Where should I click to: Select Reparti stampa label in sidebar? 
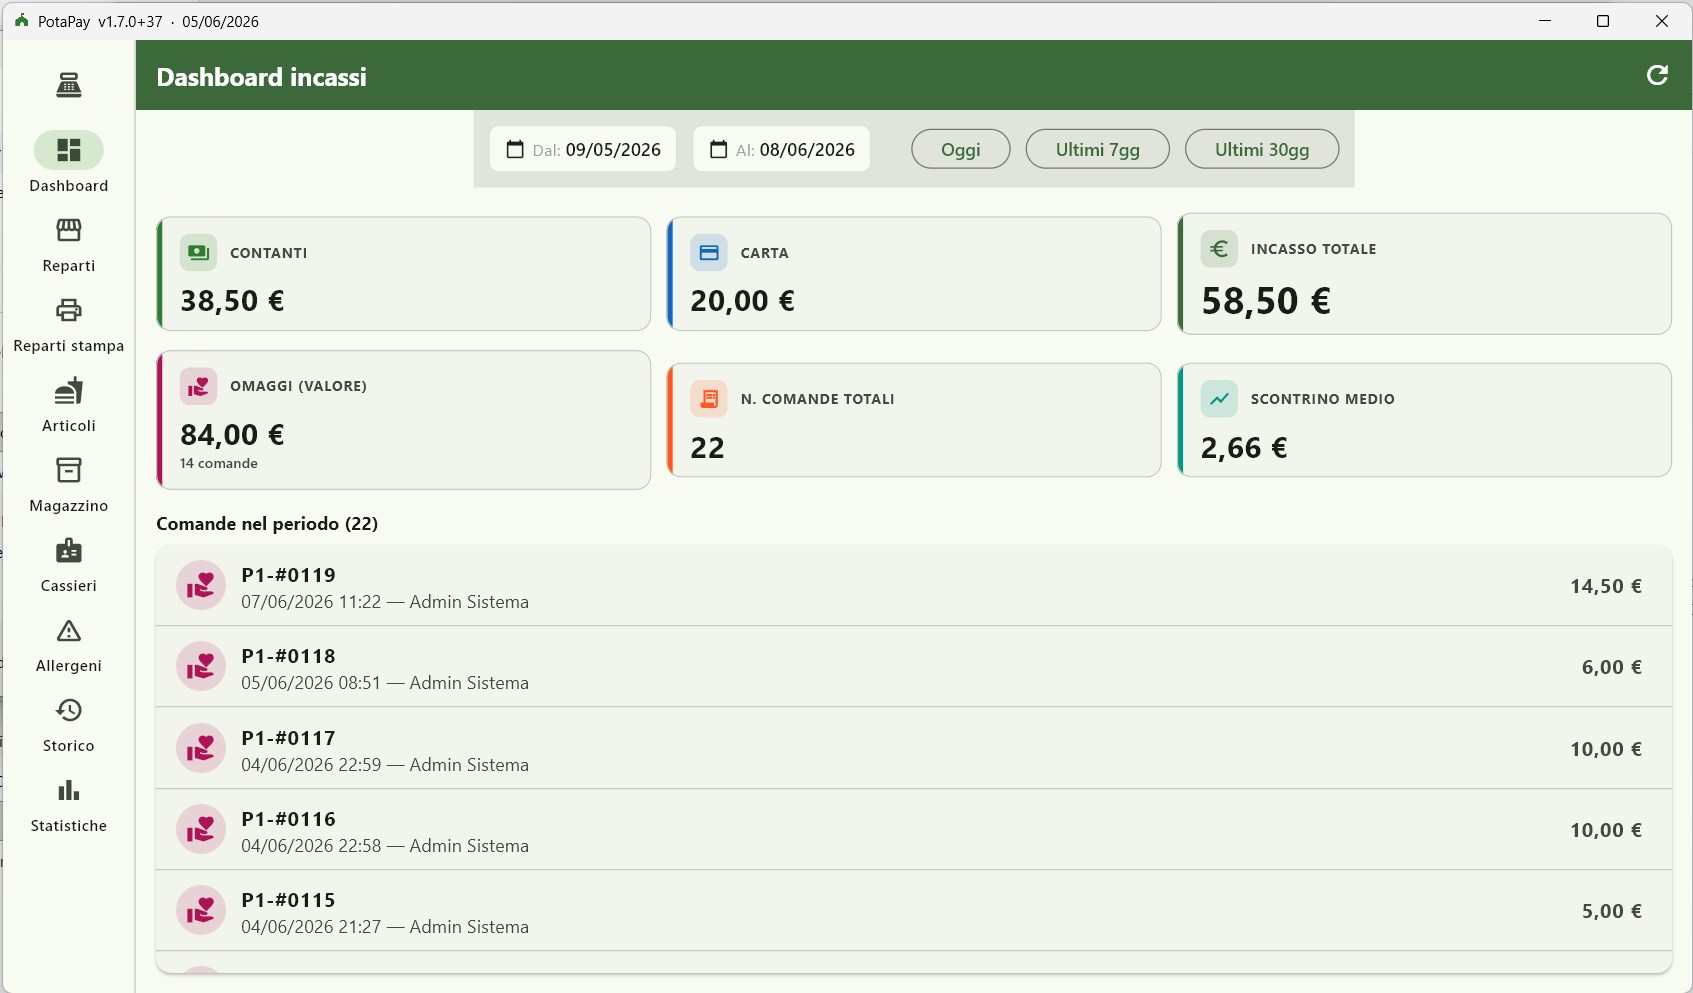(69, 346)
